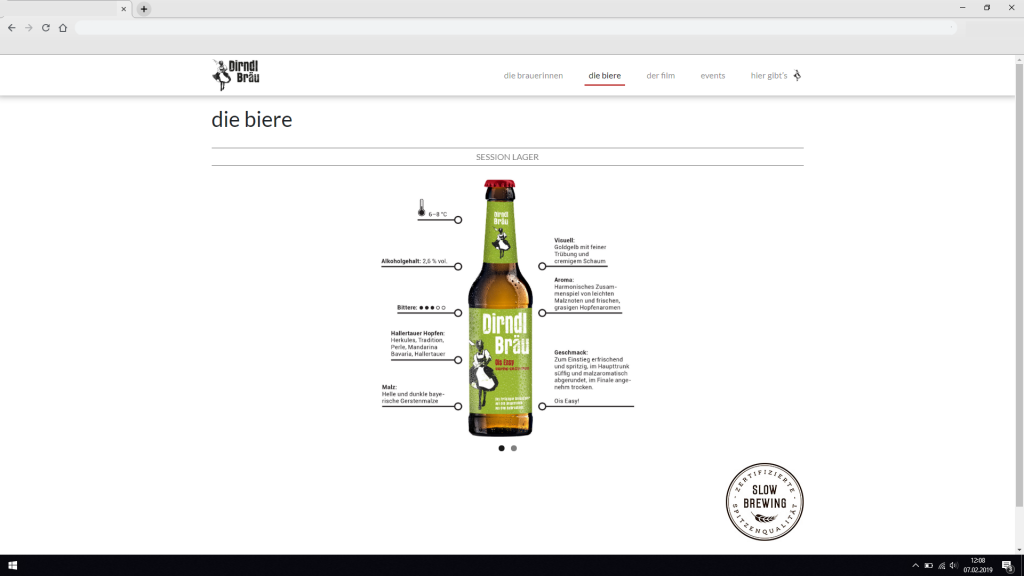Open the Wi-Fi network tray icon
The image size is (1024, 576).
pyautogui.click(x=941, y=566)
